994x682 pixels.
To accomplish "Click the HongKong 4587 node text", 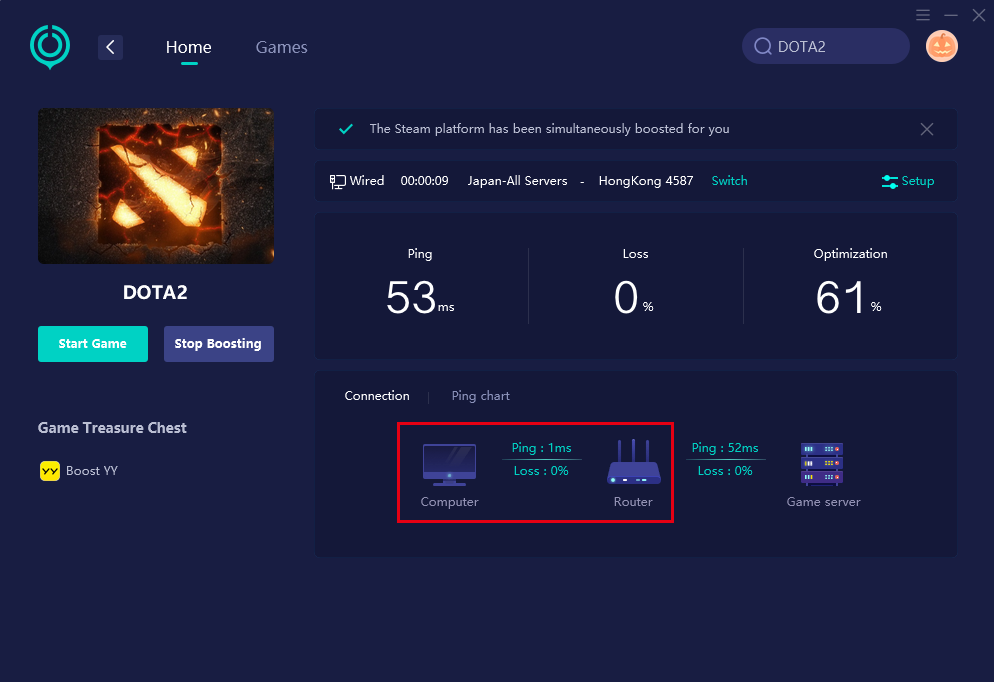I will [646, 181].
